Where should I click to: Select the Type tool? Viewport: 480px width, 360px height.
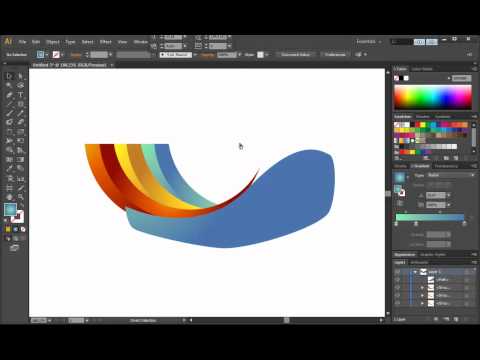pos(20,95)
